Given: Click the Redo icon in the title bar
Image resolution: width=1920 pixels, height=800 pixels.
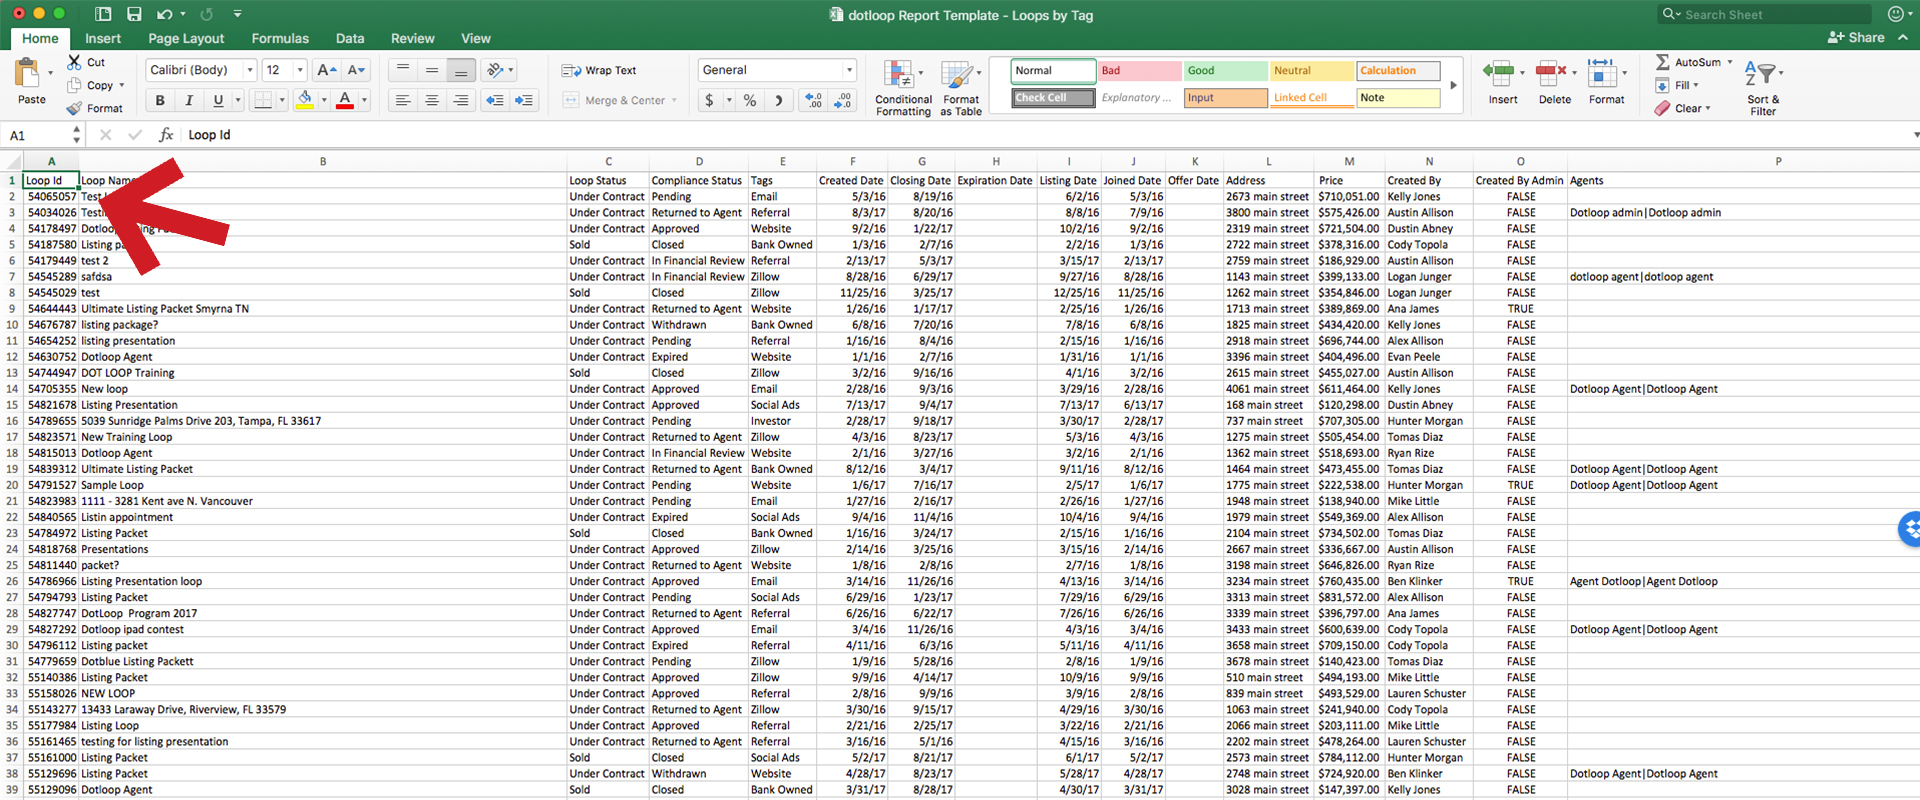Looking at the screenshot, I should click(x=207, y=14).
